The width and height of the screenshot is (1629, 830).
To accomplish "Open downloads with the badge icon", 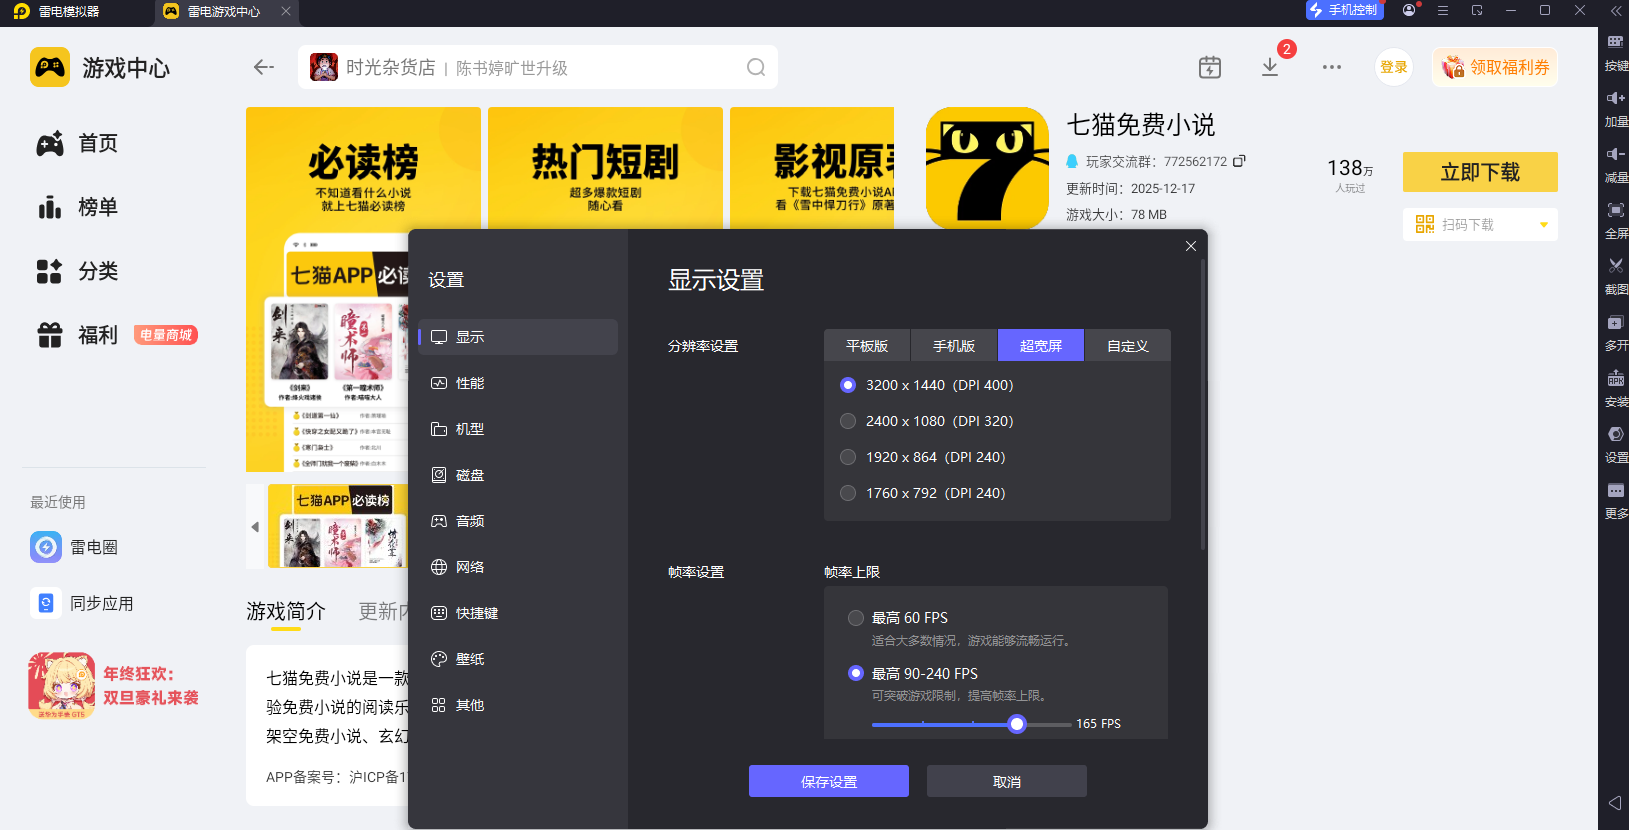I will pyautogui.click(x=1270, y=67).
